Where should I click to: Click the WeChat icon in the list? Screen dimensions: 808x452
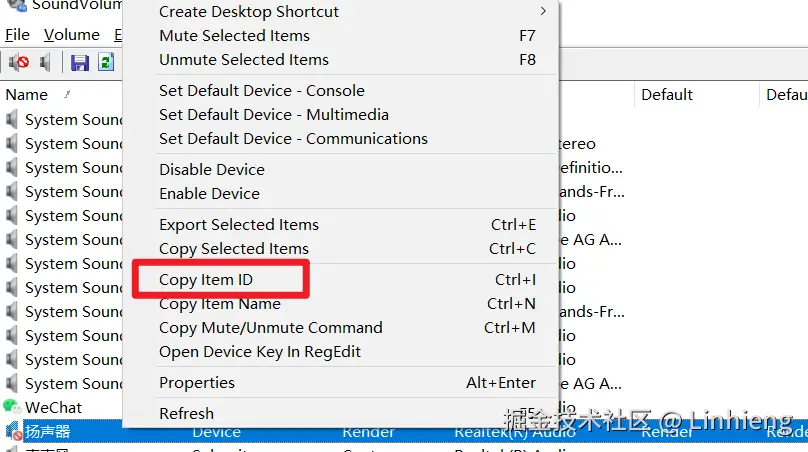coord(12,407)
